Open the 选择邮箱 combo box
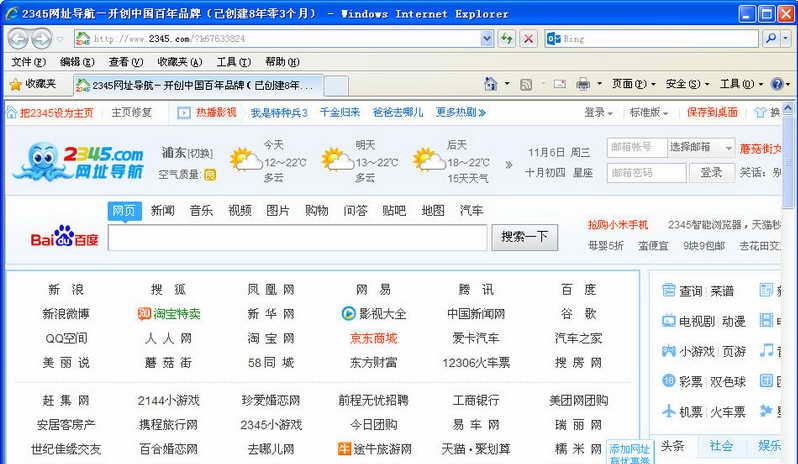This screenshot has height=464, width=798. 701,148
